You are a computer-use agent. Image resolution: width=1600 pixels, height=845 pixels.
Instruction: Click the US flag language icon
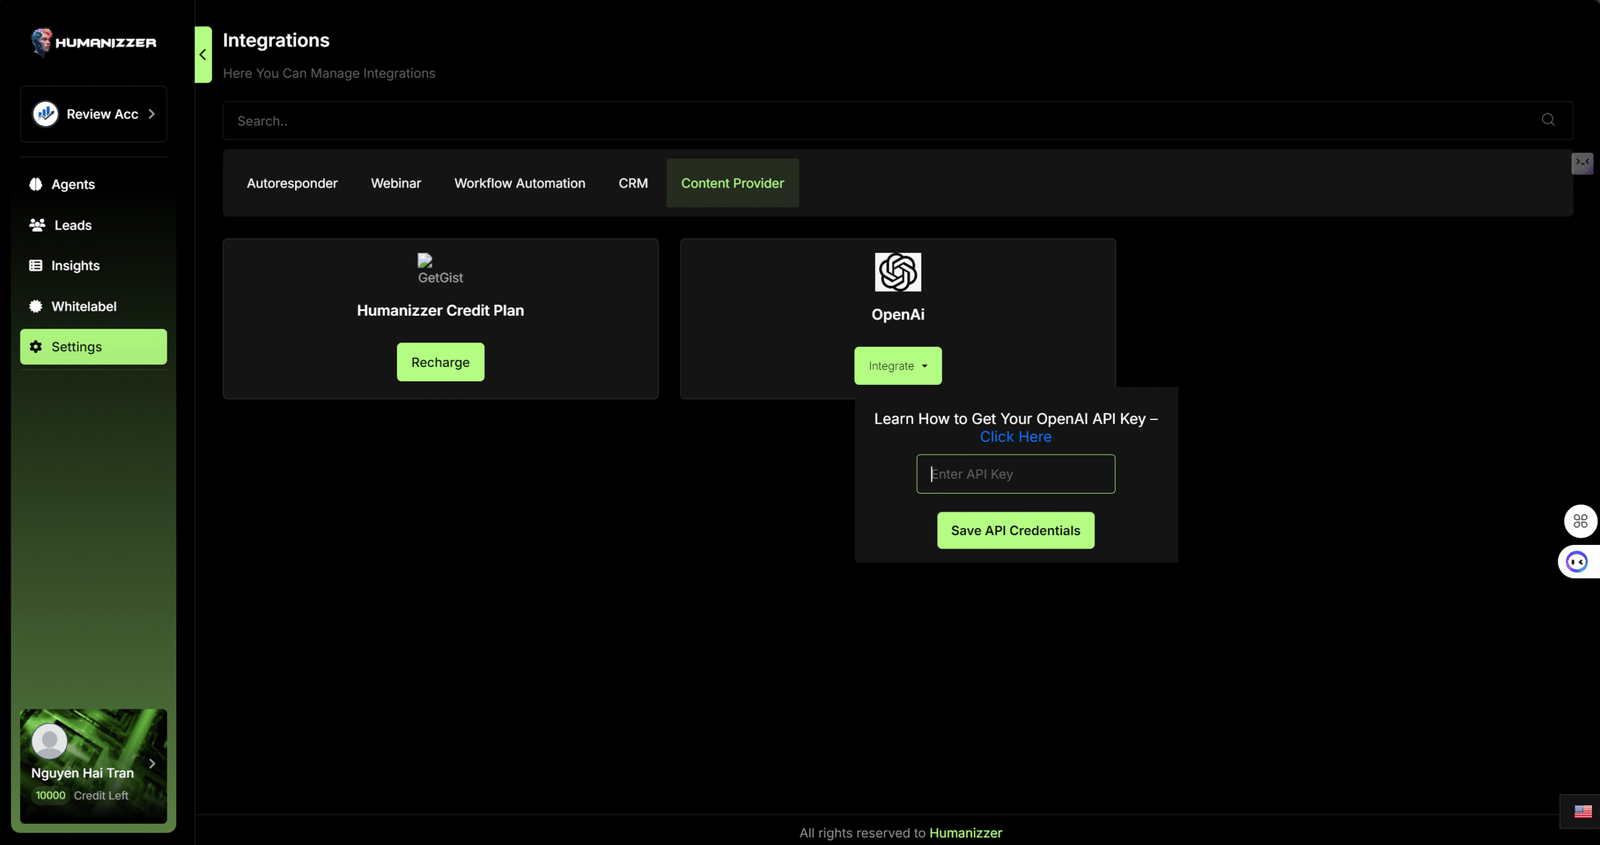(1582, 812)
